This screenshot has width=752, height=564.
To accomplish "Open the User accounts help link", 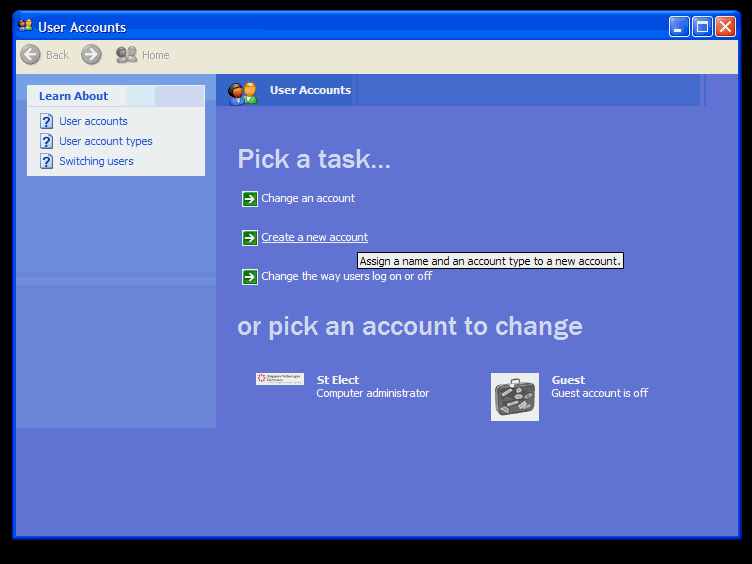I will tap(94, 121).
